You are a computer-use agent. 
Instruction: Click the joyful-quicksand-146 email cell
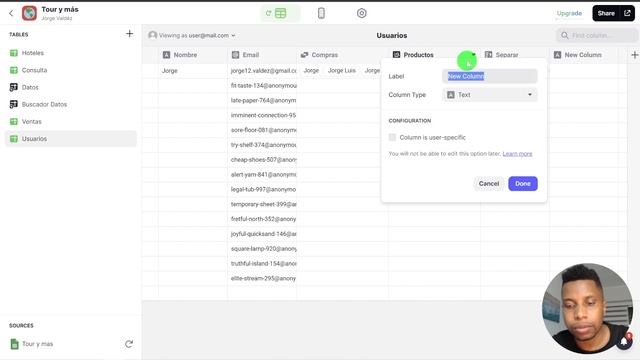click(x=262, y=234)
